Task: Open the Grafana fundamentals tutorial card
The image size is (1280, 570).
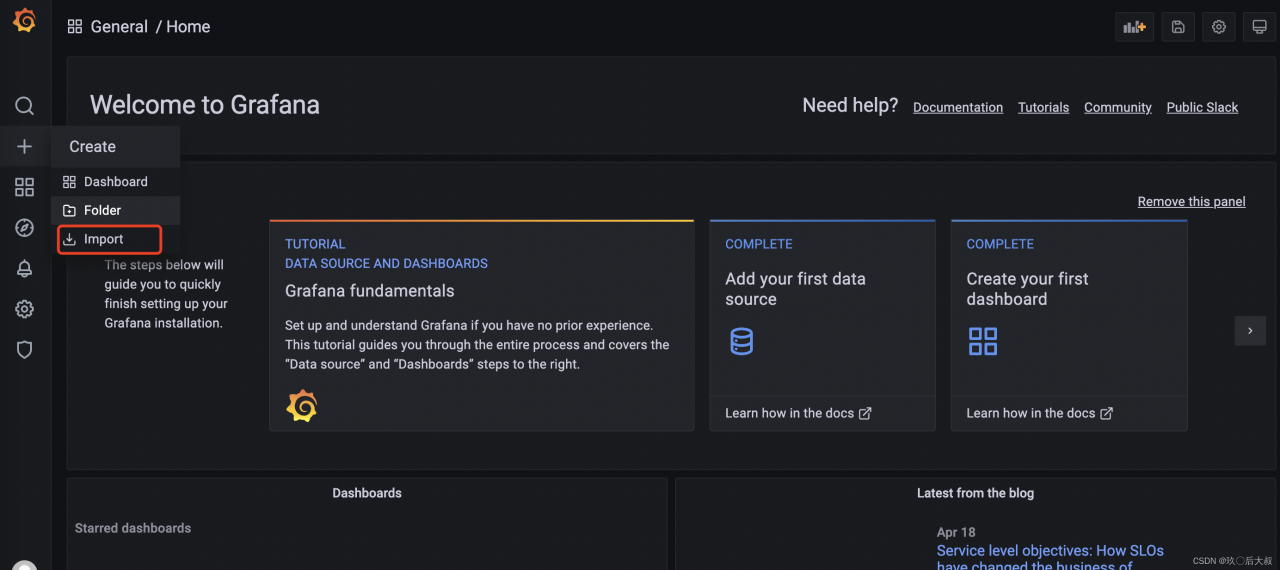Action: coord(482,326)
